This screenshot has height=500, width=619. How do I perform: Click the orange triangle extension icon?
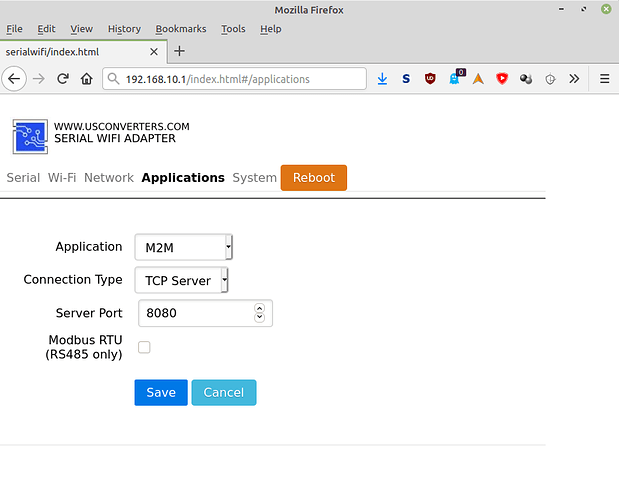tap(478, 79)
